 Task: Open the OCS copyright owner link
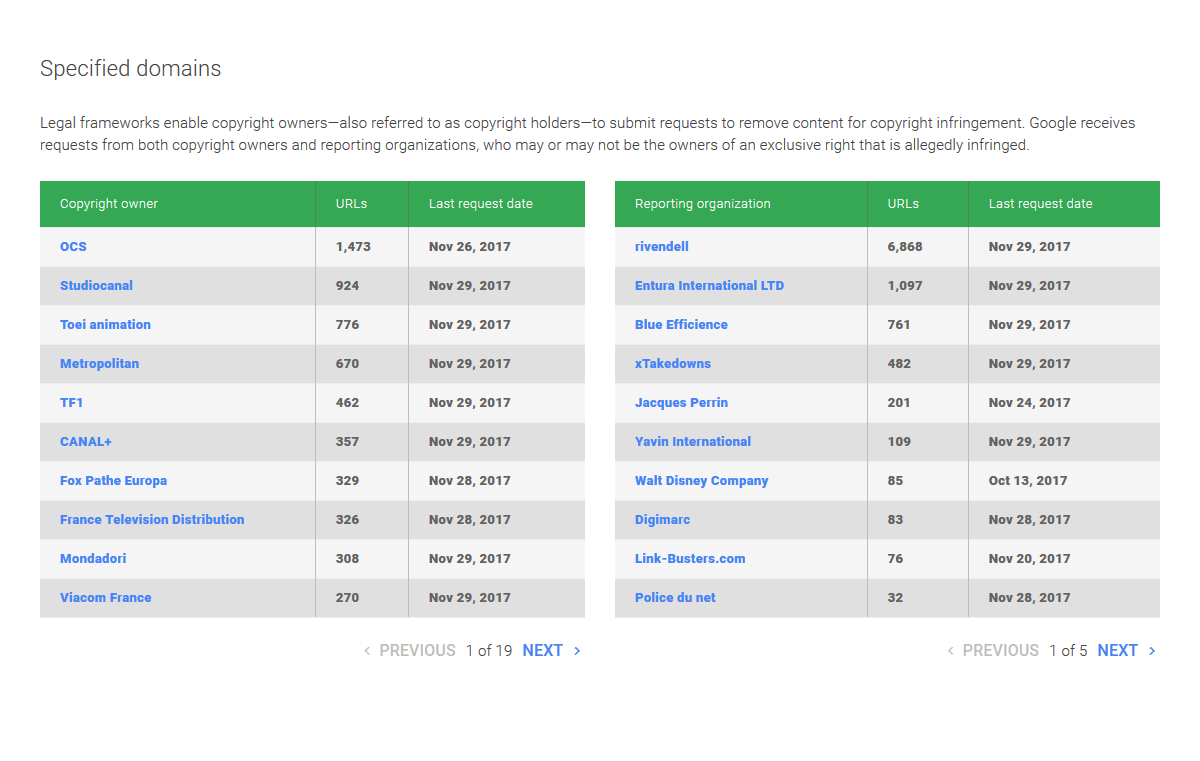[73, 246]
